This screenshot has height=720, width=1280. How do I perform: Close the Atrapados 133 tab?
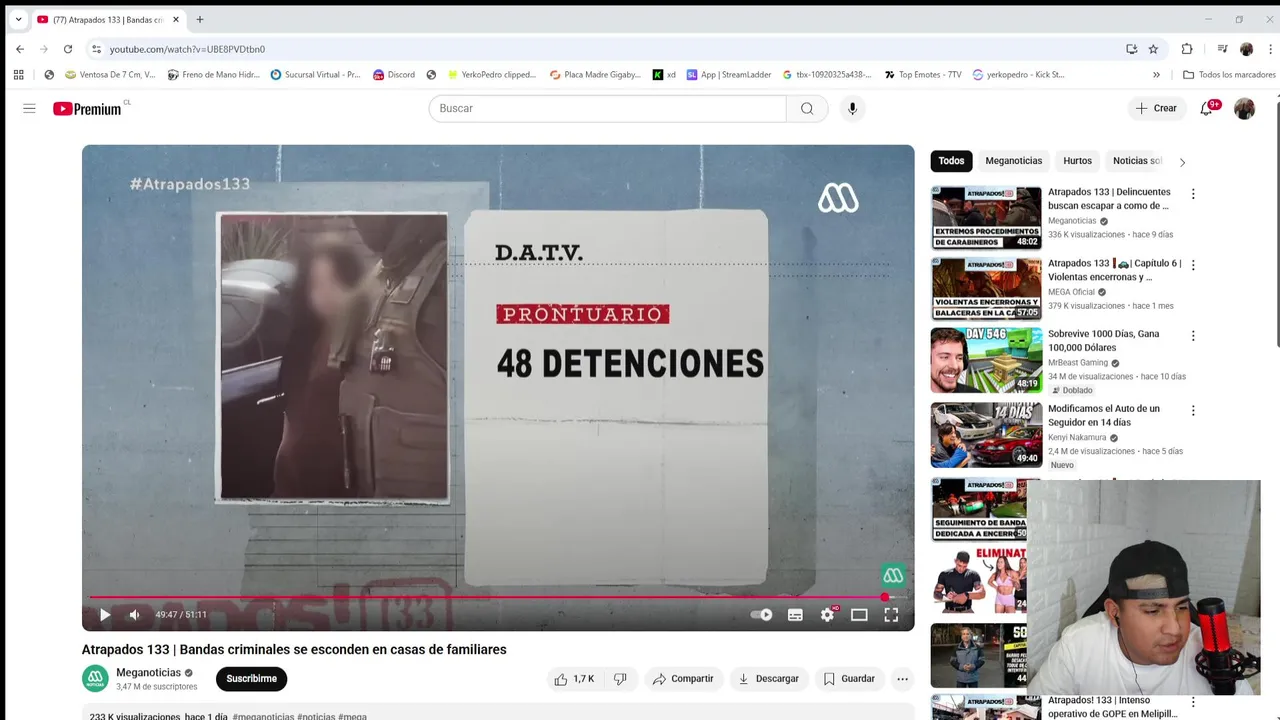pyautogui.click(x=176, y=19)
